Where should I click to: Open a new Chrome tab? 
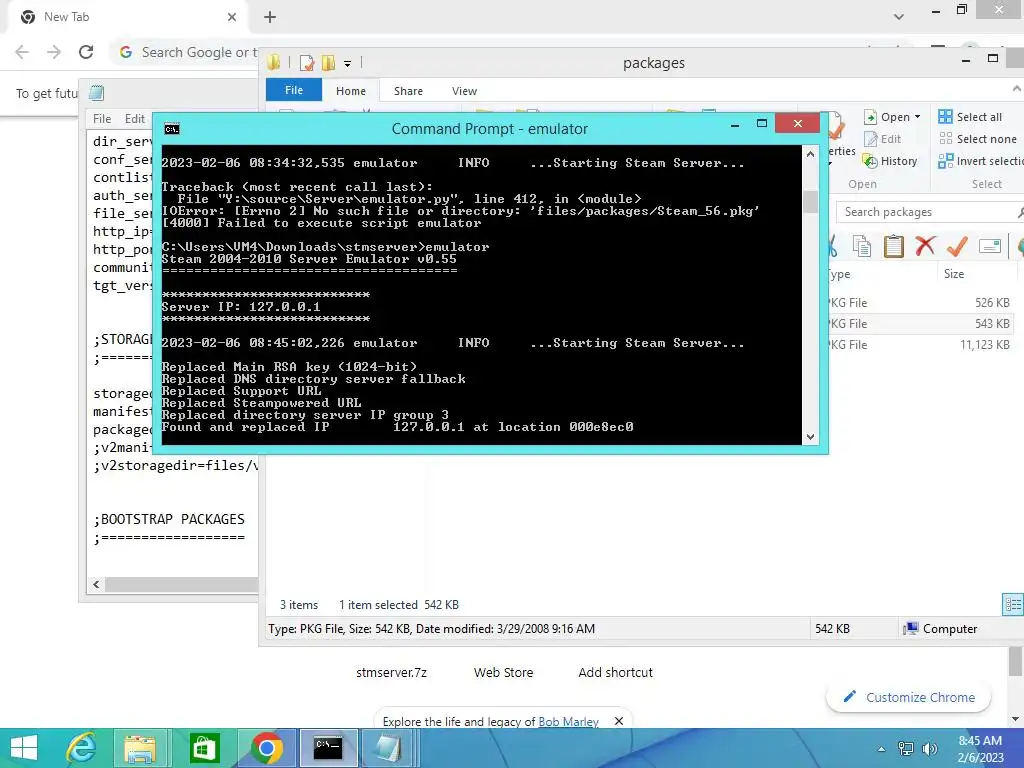point(270,17)
